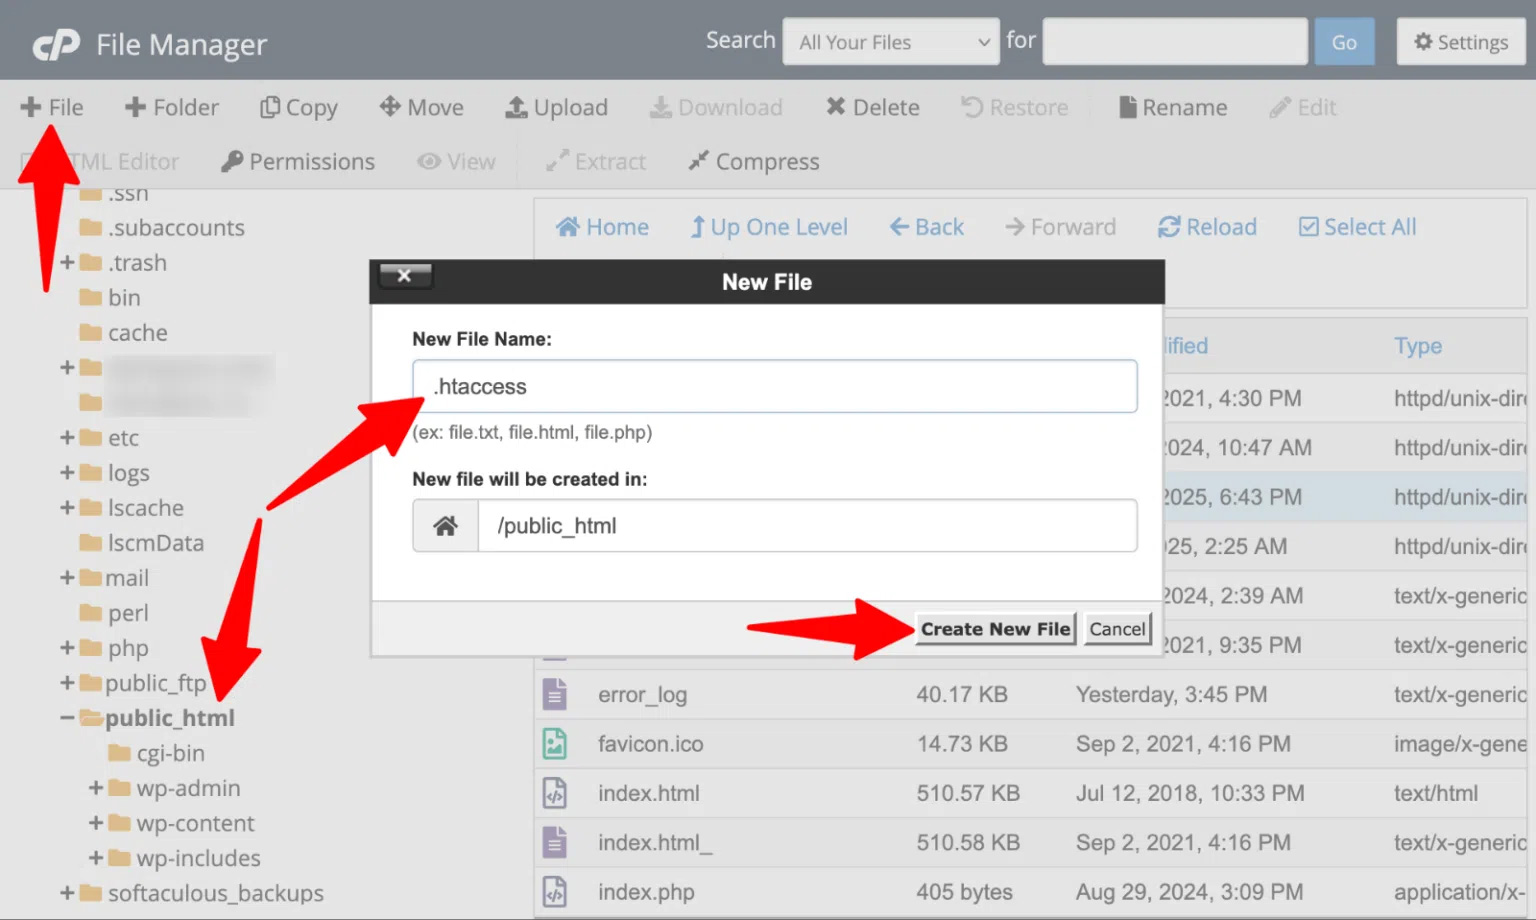Click the Copy icon in toolbar
This screenshot has height=920, width=1536.
270,107
